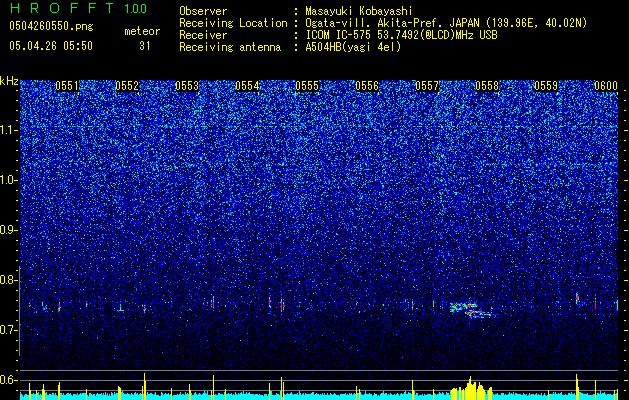629x400 pixels.
Task: Click the A504HB(yagi 4el) antenna text
Action: (353, 47)
